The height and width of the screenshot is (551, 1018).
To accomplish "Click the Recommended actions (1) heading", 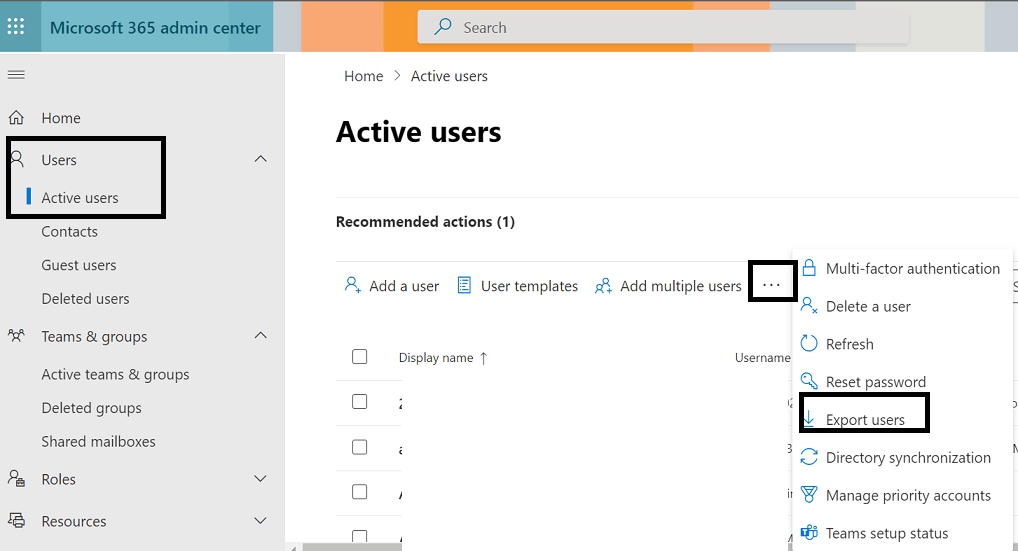I will (425, 221).
